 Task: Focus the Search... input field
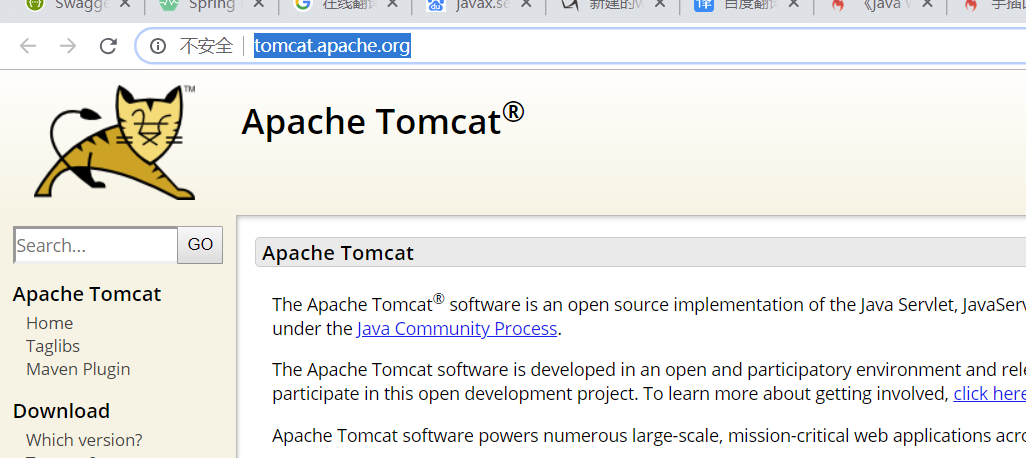pos(96,245)
